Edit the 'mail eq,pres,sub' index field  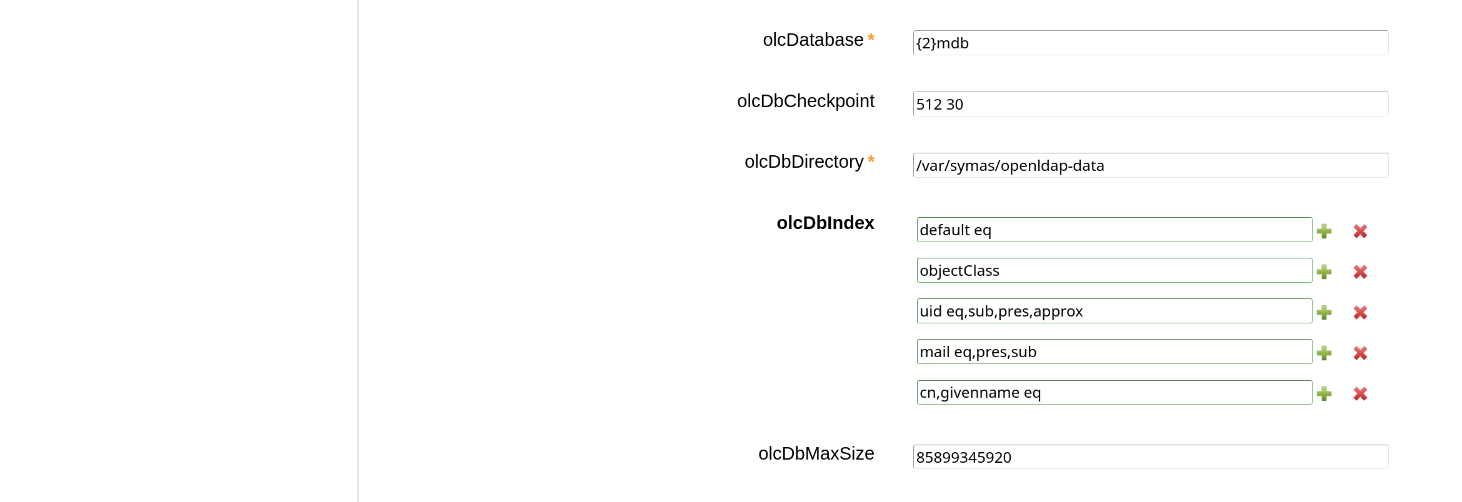tap(1114, 352)
